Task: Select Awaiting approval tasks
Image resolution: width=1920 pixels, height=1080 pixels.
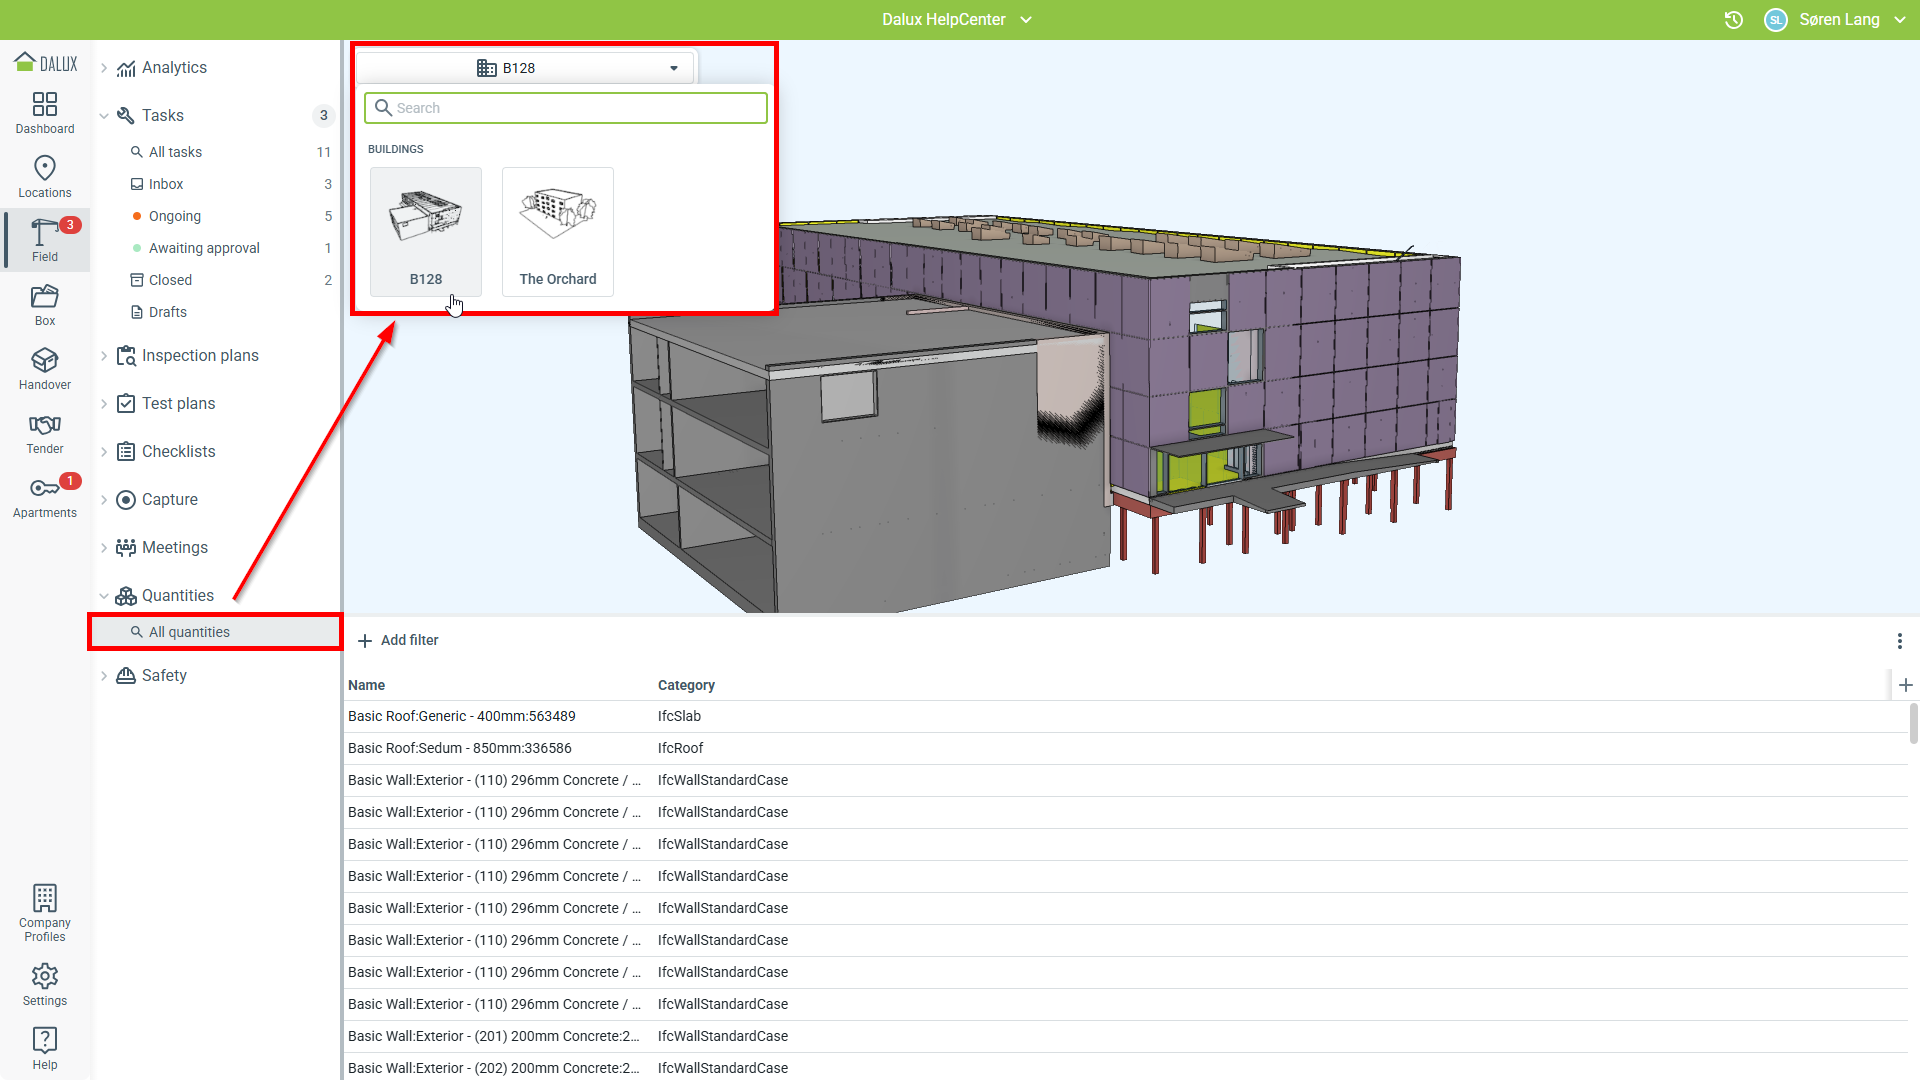Action: (204, 248)
